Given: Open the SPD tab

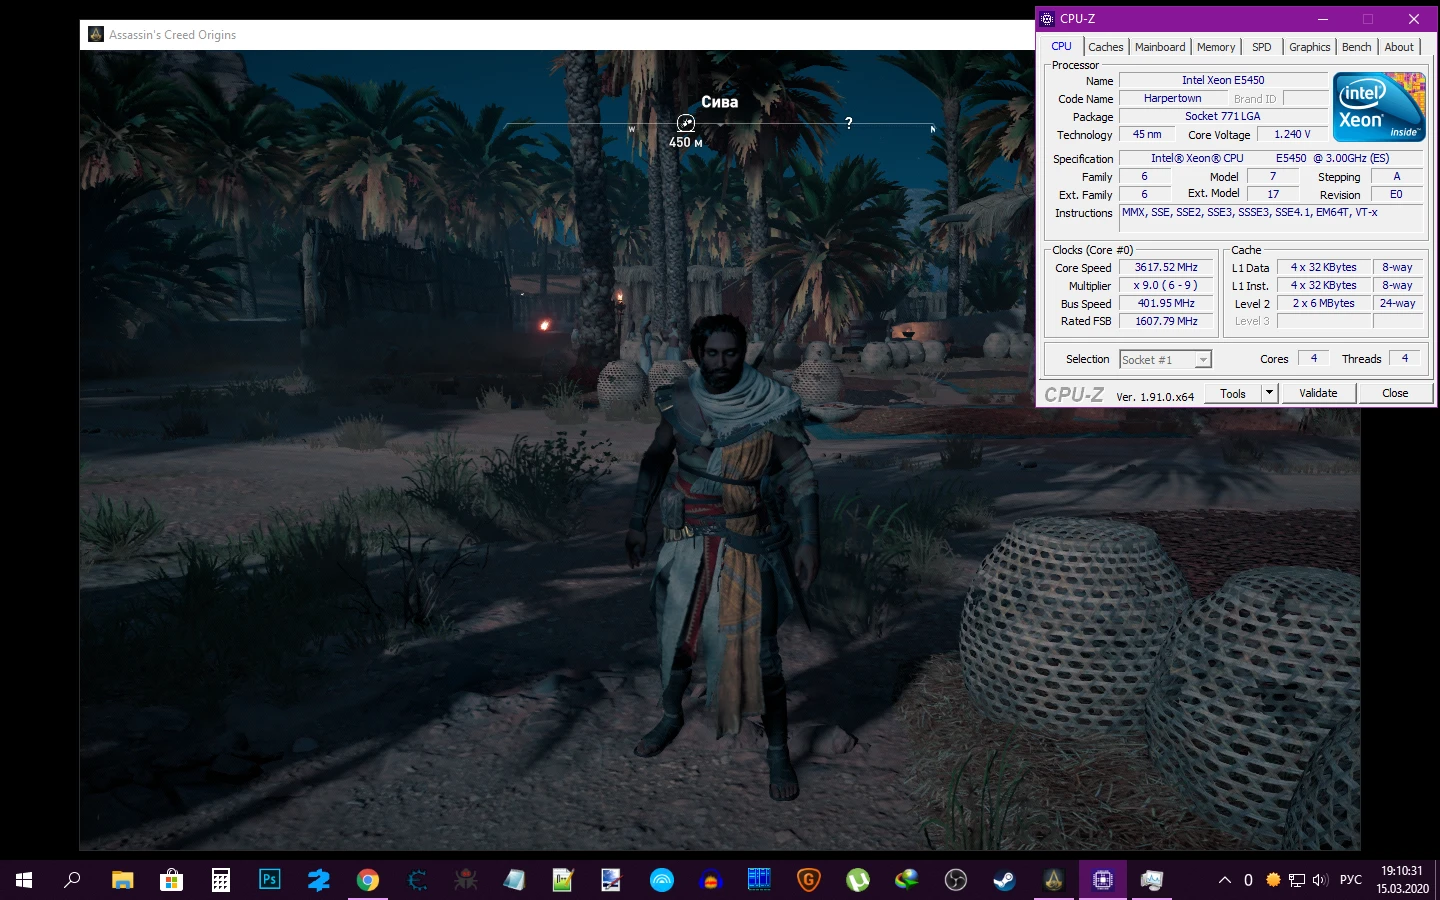Looking at the screenshot, I should pos(1261,46).
